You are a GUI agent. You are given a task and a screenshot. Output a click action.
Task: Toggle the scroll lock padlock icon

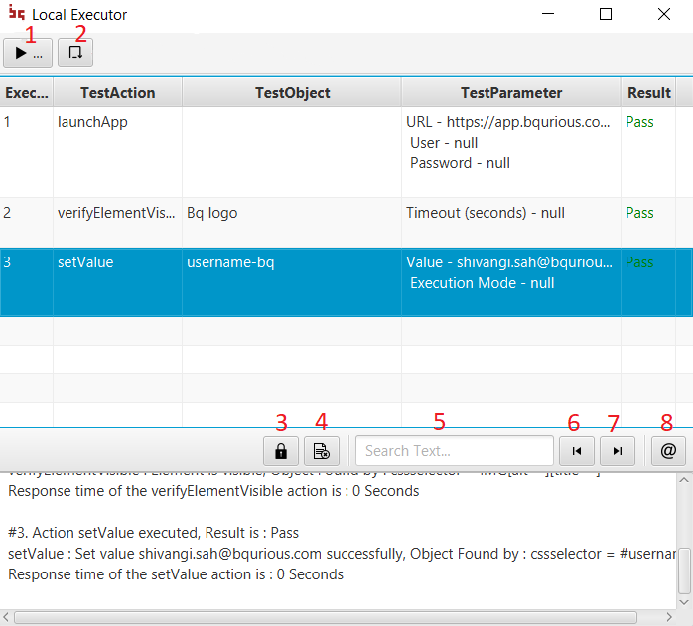(x=281, y=451)
